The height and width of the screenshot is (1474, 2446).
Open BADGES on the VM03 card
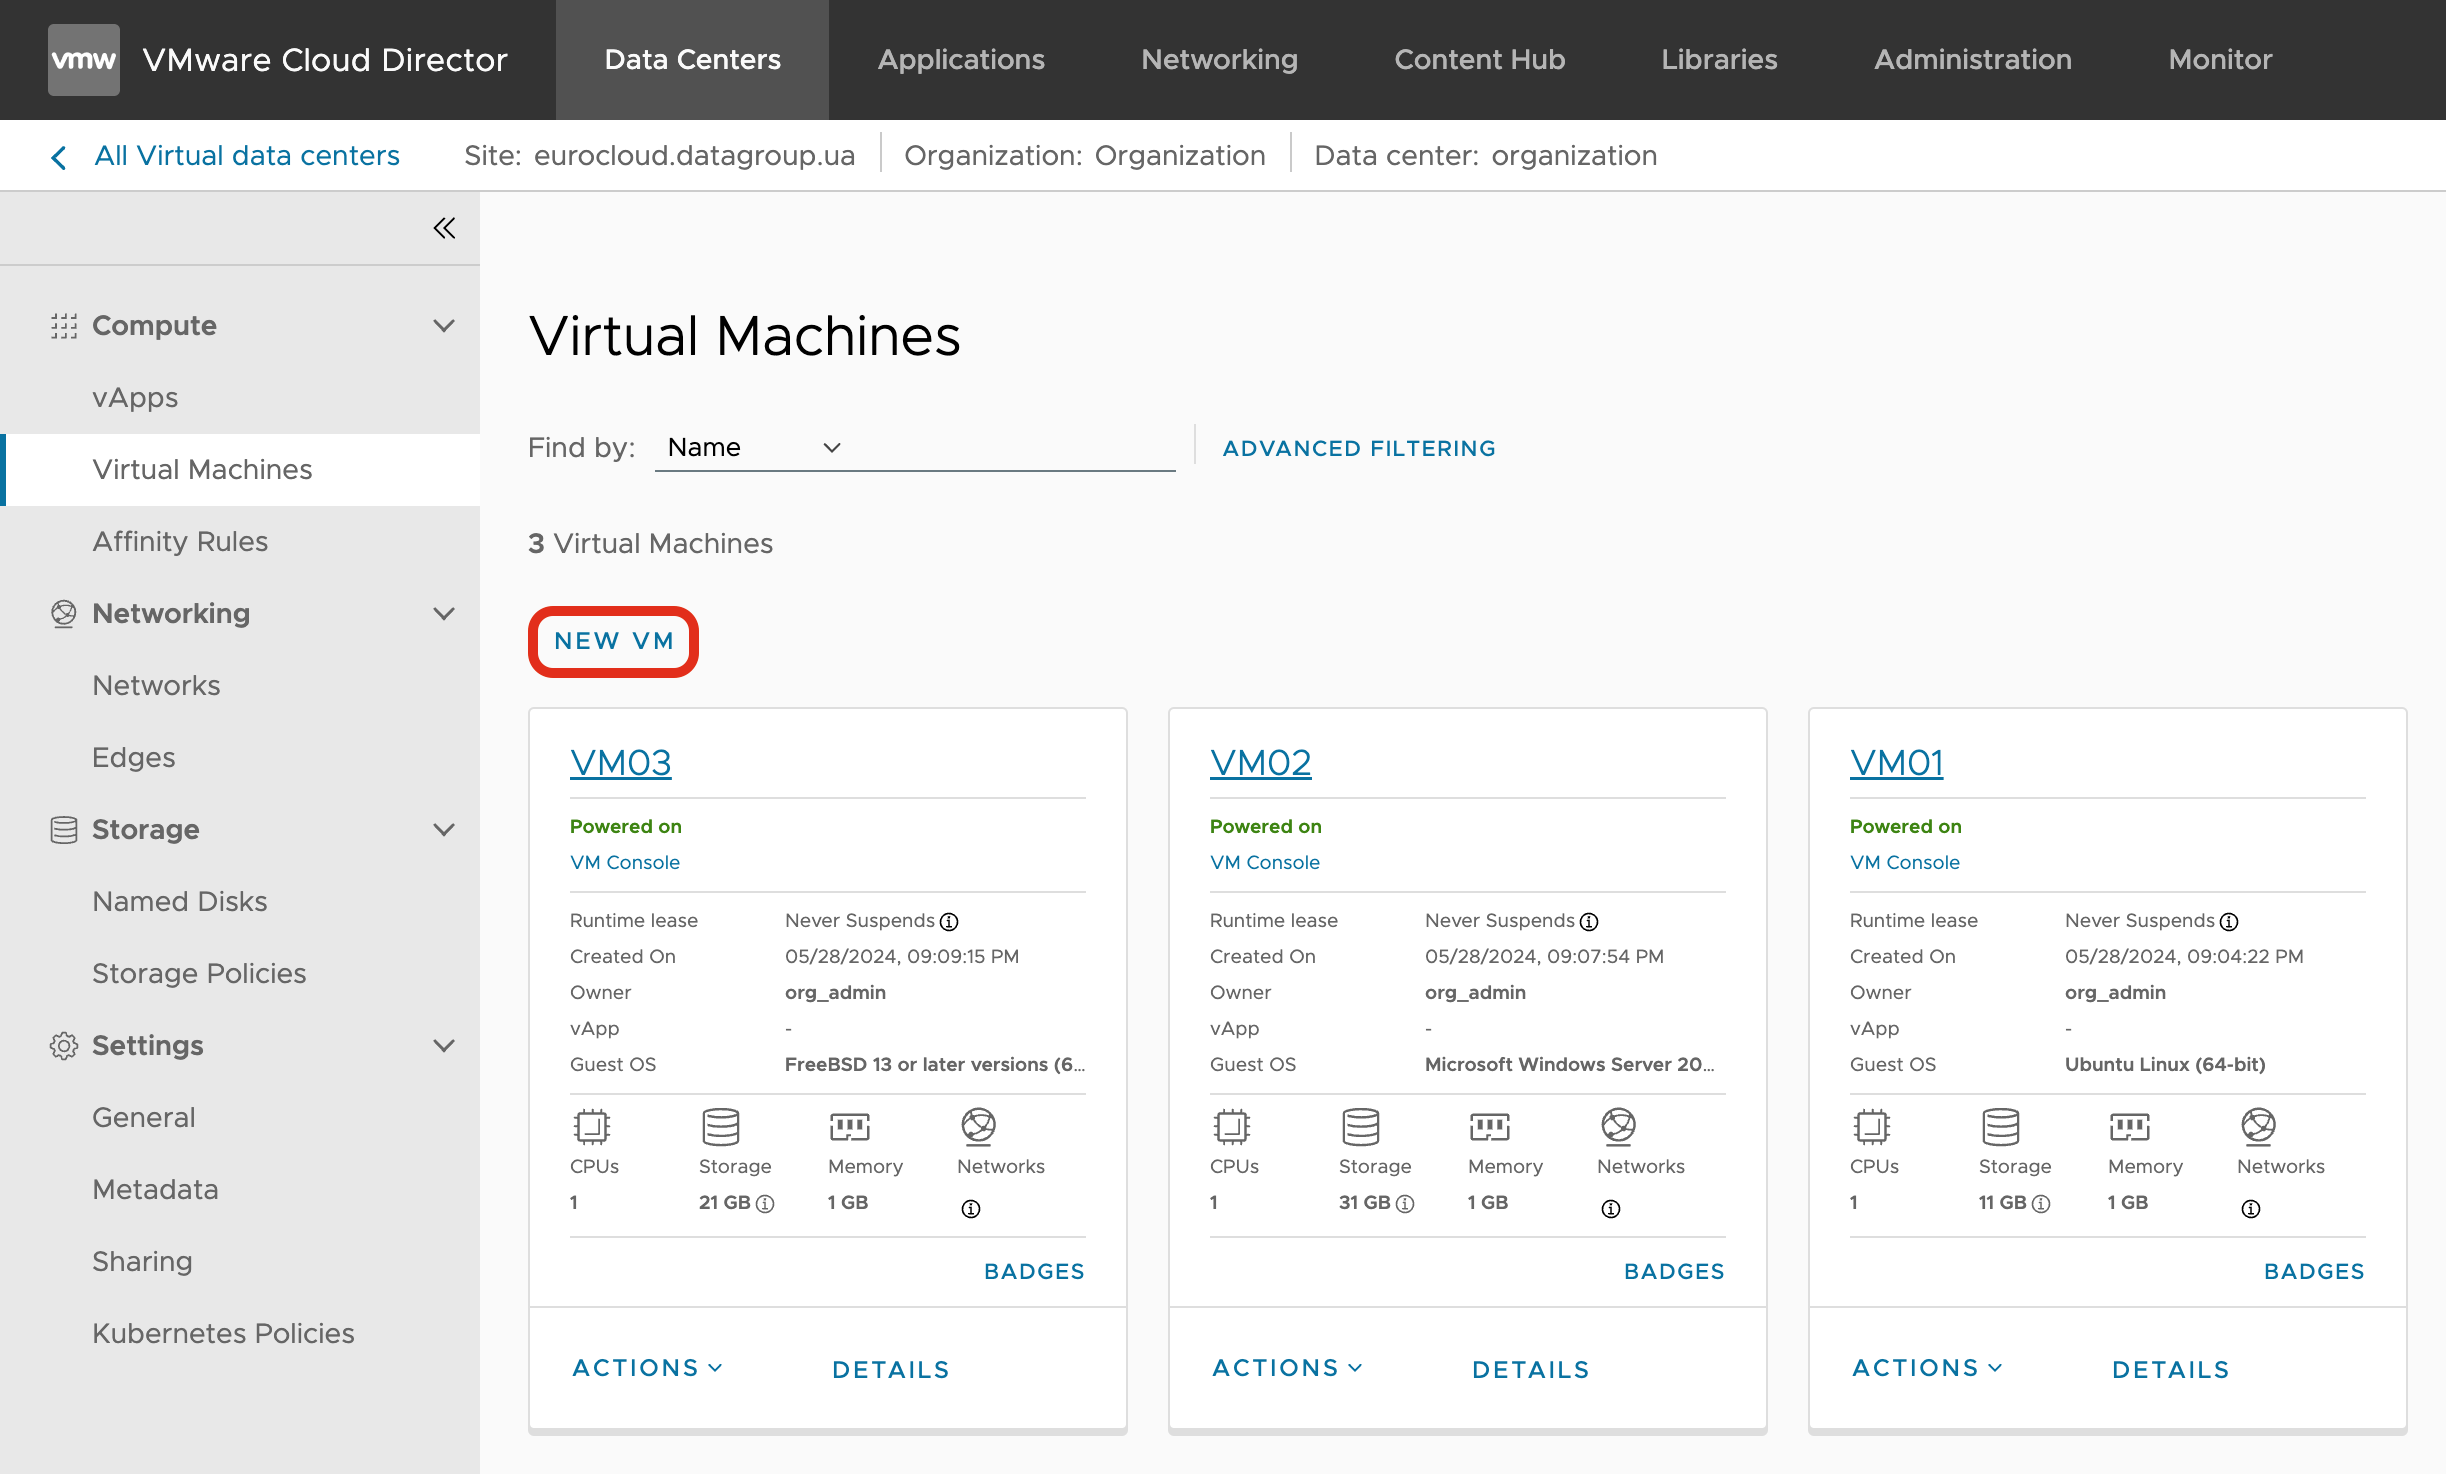[1034, 1271]
